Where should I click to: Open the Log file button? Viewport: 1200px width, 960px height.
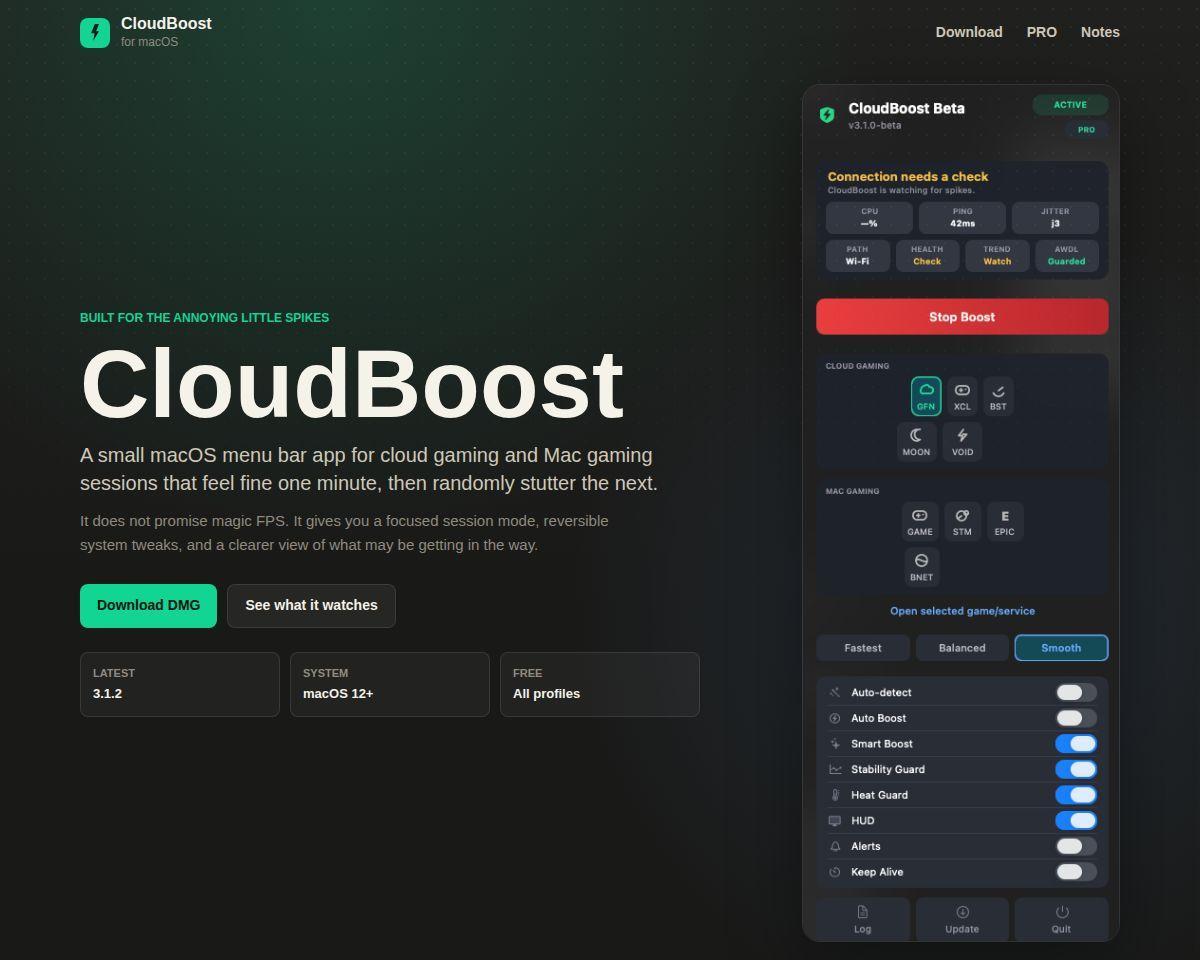pos(863,919)
